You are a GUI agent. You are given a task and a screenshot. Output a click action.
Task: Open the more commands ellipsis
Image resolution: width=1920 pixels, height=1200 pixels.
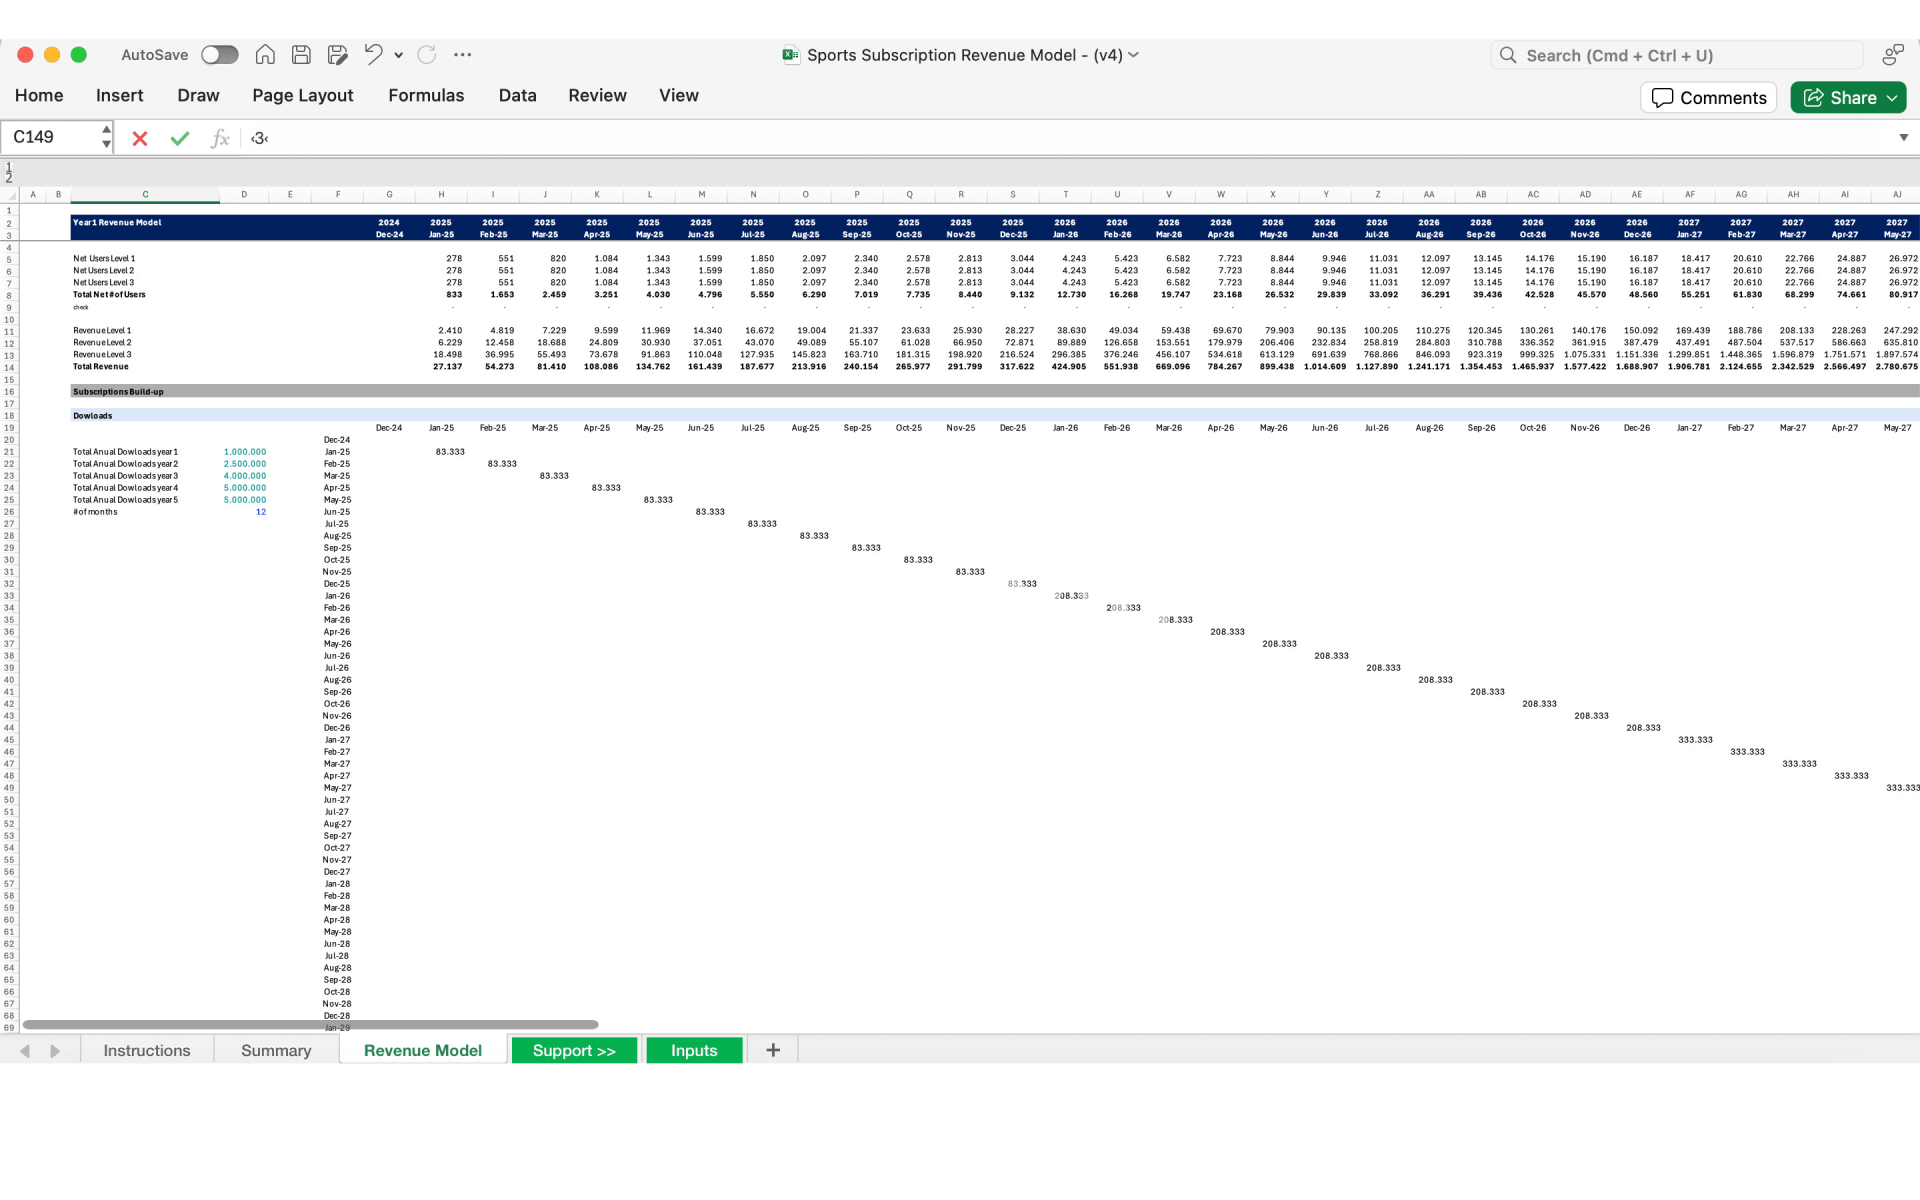point(462,55)
